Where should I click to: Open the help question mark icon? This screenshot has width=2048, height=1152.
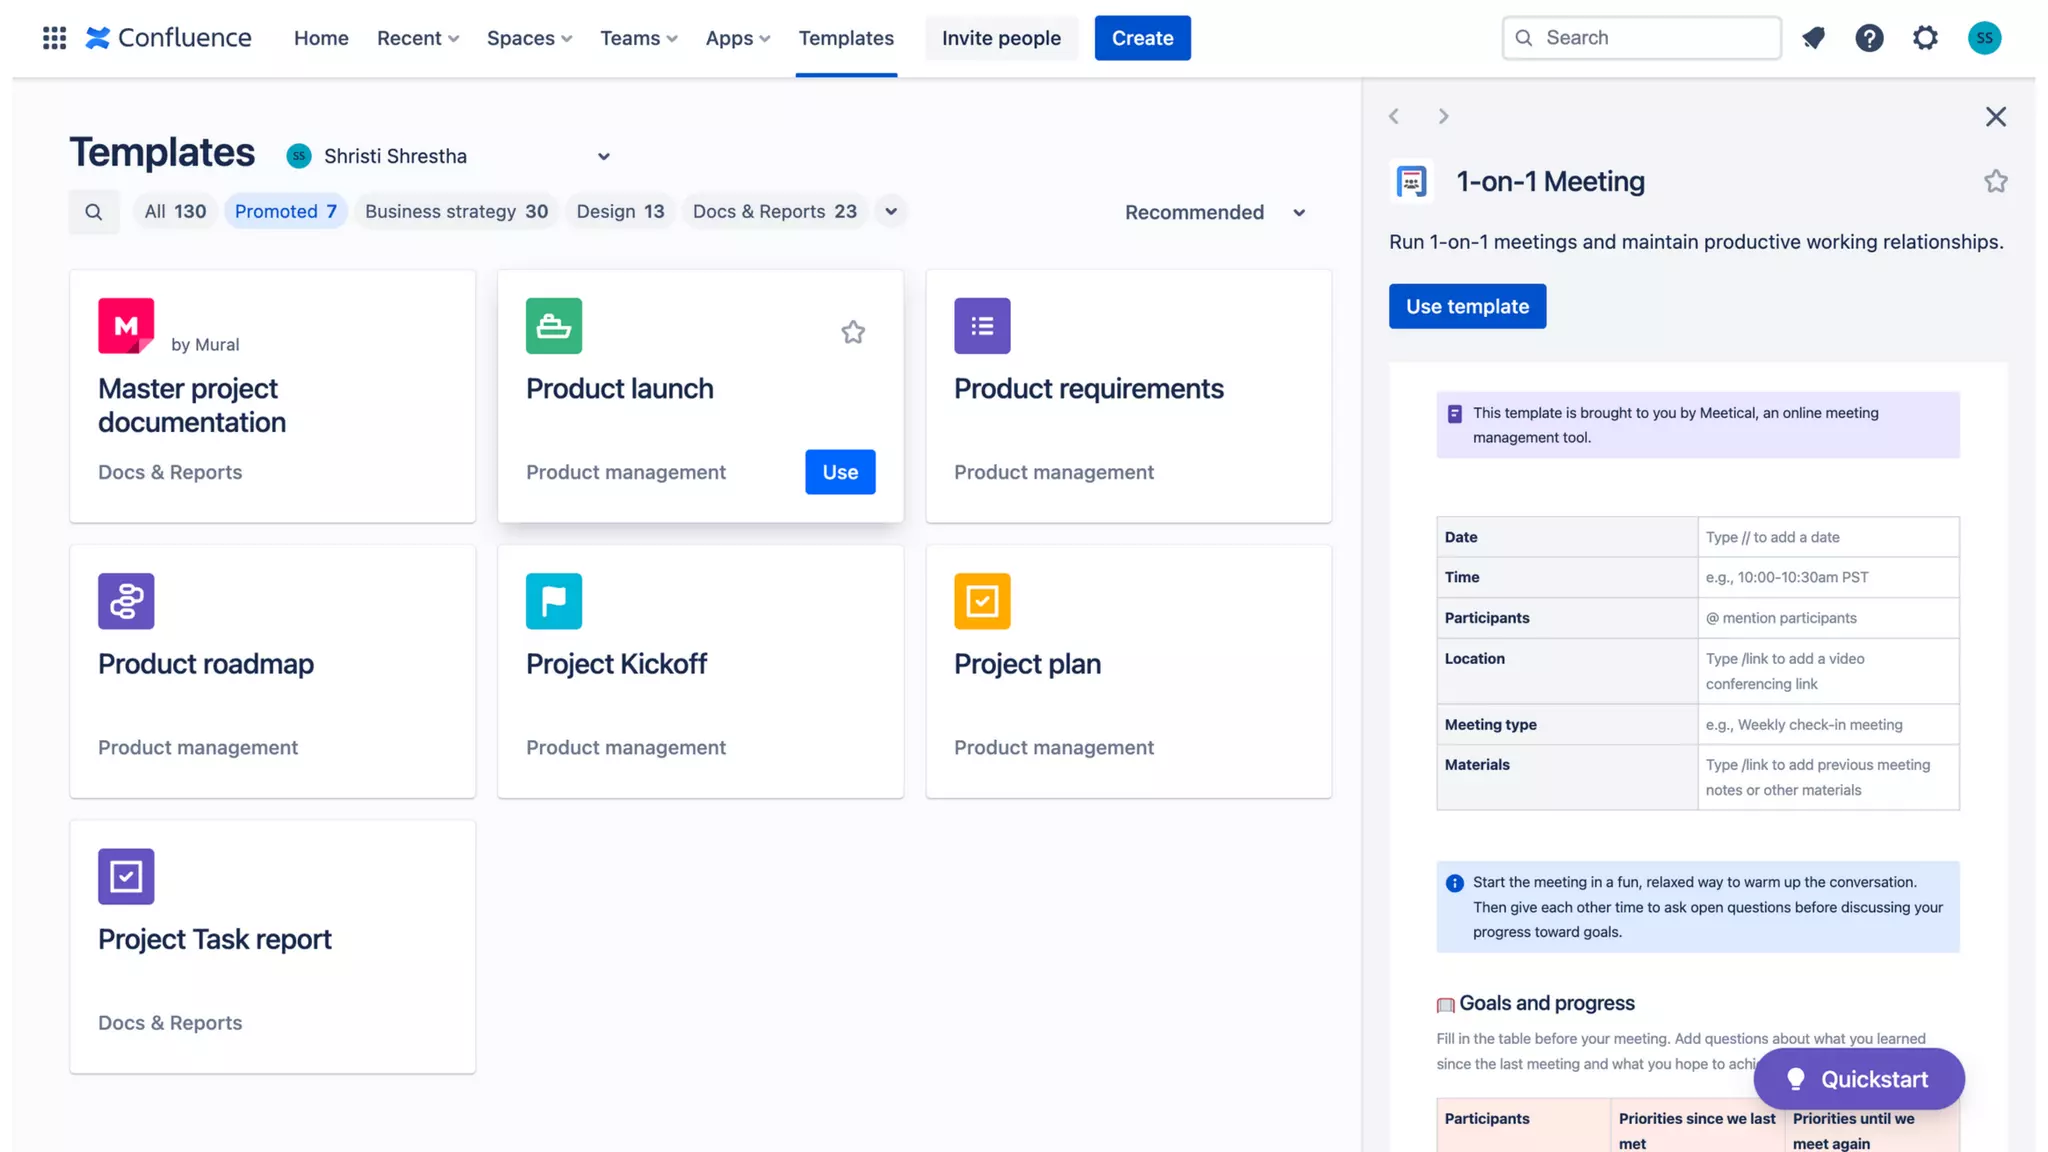tap(1869, 38)
